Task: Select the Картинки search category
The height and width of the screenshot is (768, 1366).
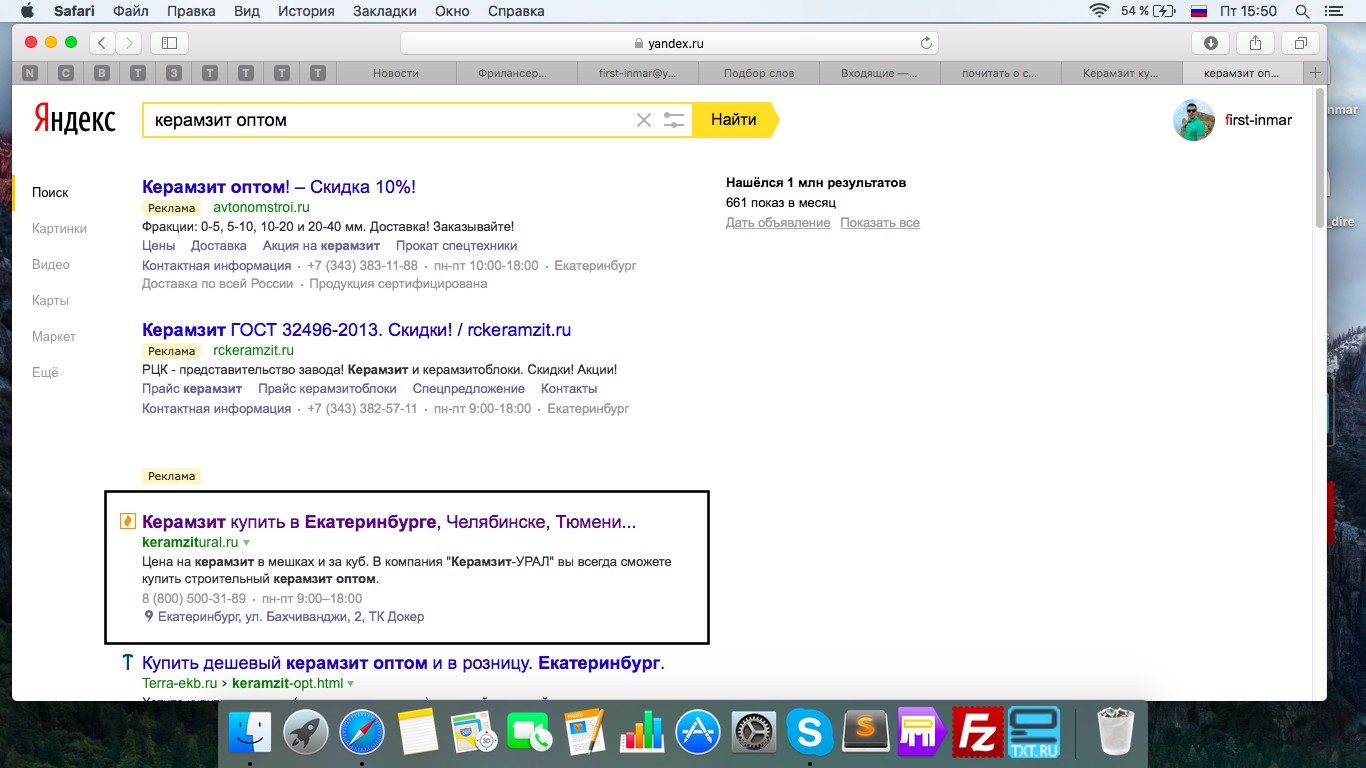Action: 59,228
